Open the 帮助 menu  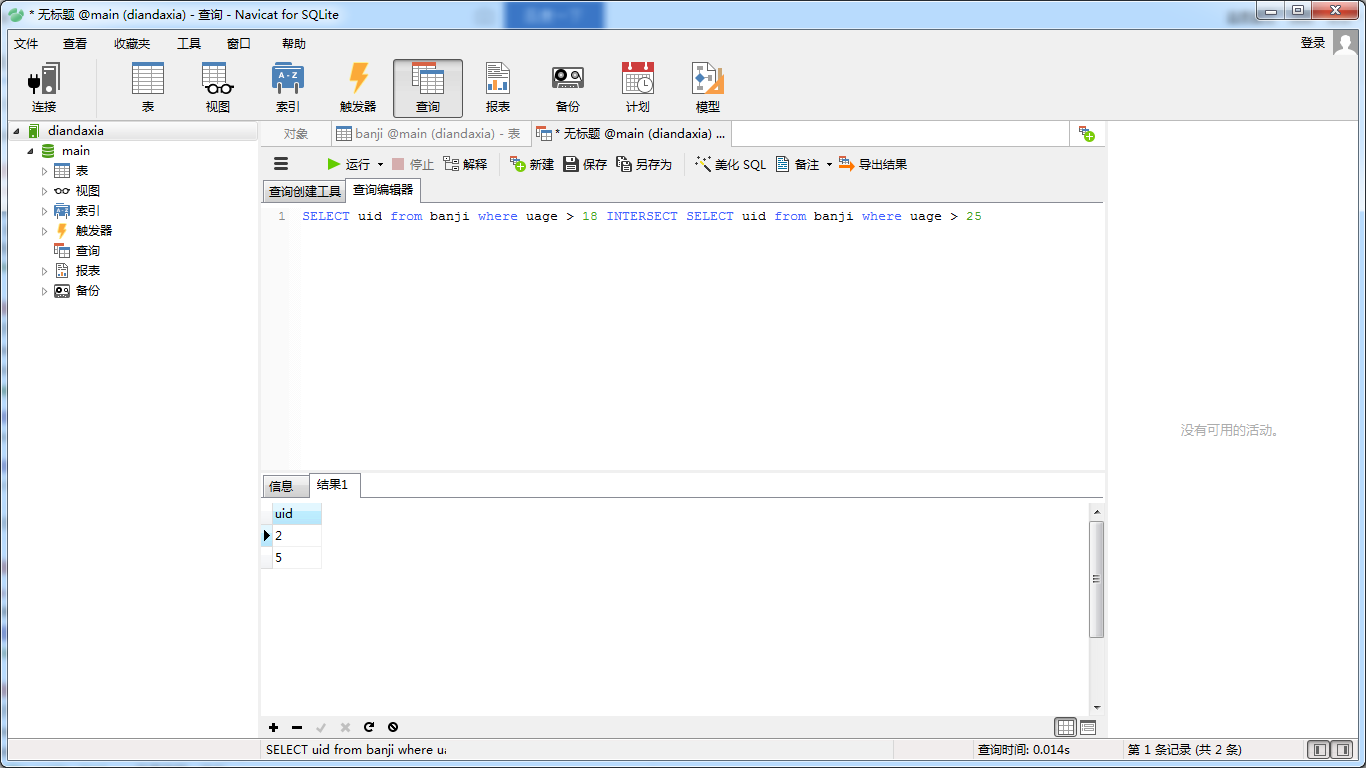click(294, 43)
